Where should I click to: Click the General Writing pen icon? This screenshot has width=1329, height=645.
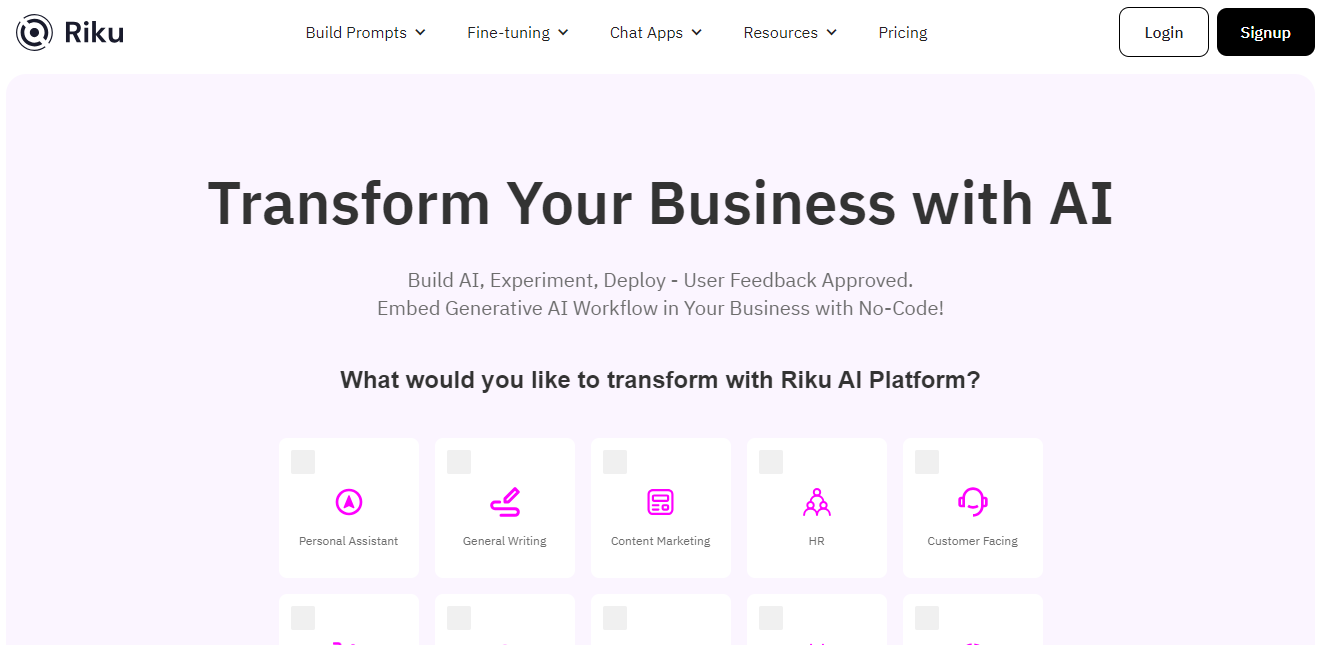coord(505,502)
